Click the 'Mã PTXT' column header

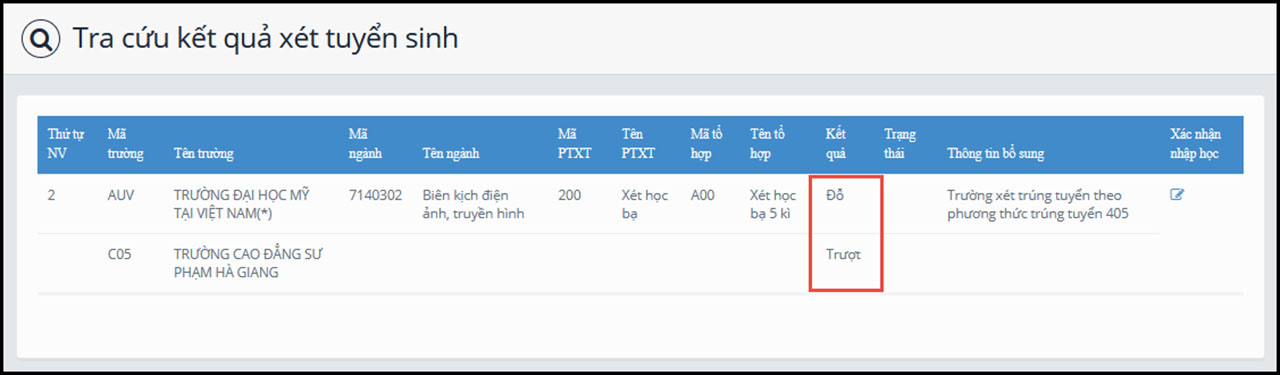(x=575, y=144)
